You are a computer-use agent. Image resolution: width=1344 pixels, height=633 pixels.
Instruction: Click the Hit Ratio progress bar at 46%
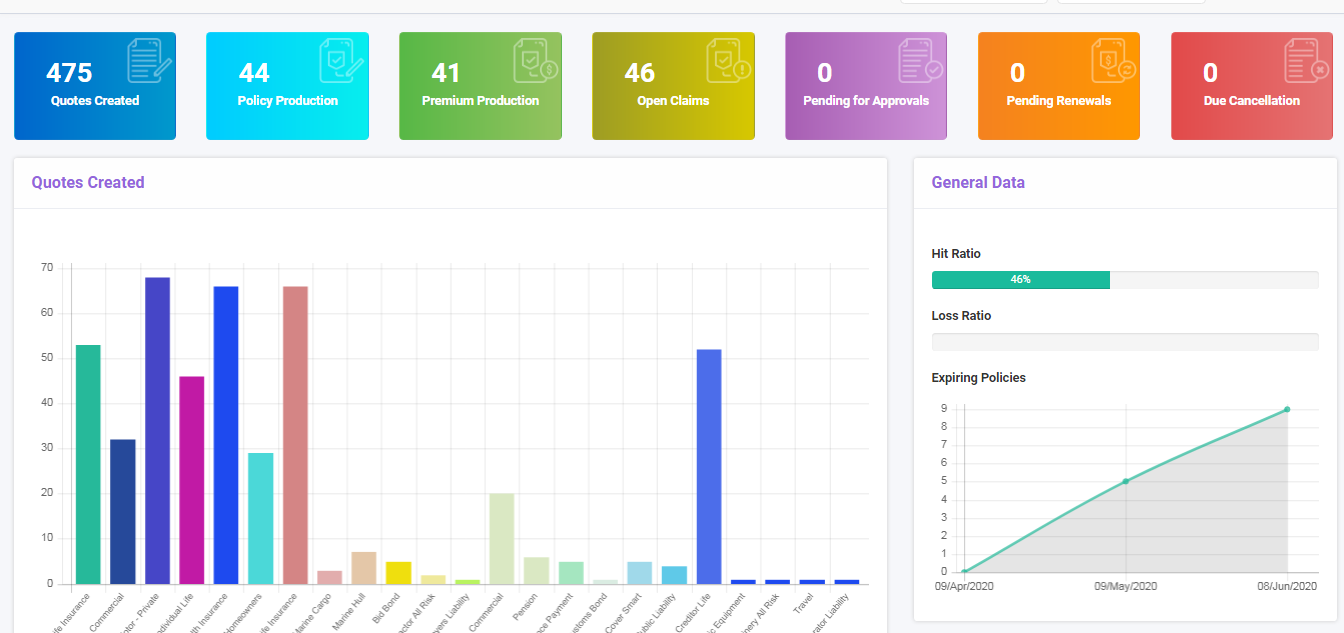1020,280
